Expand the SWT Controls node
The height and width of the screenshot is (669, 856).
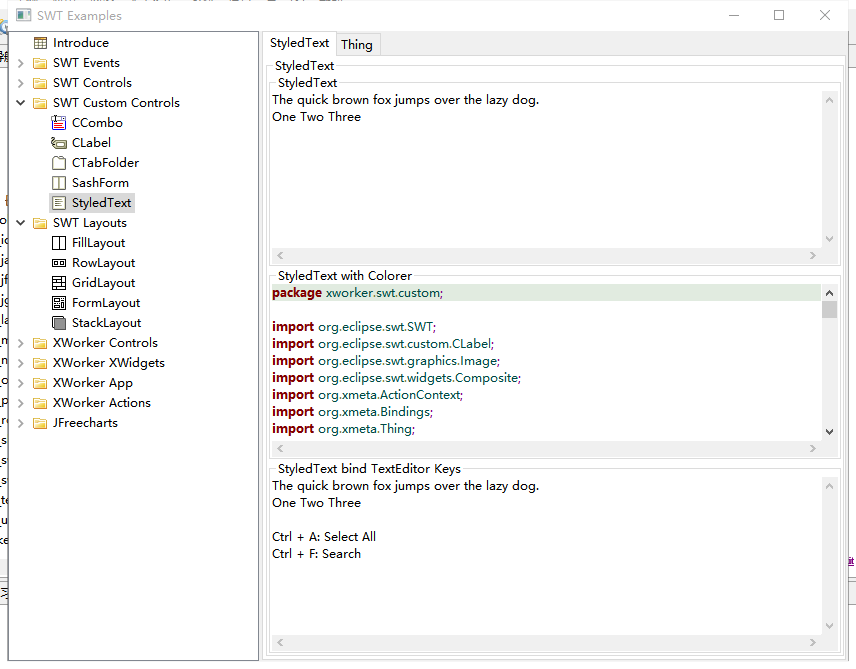pyautogui.click(x=21, y=83)
